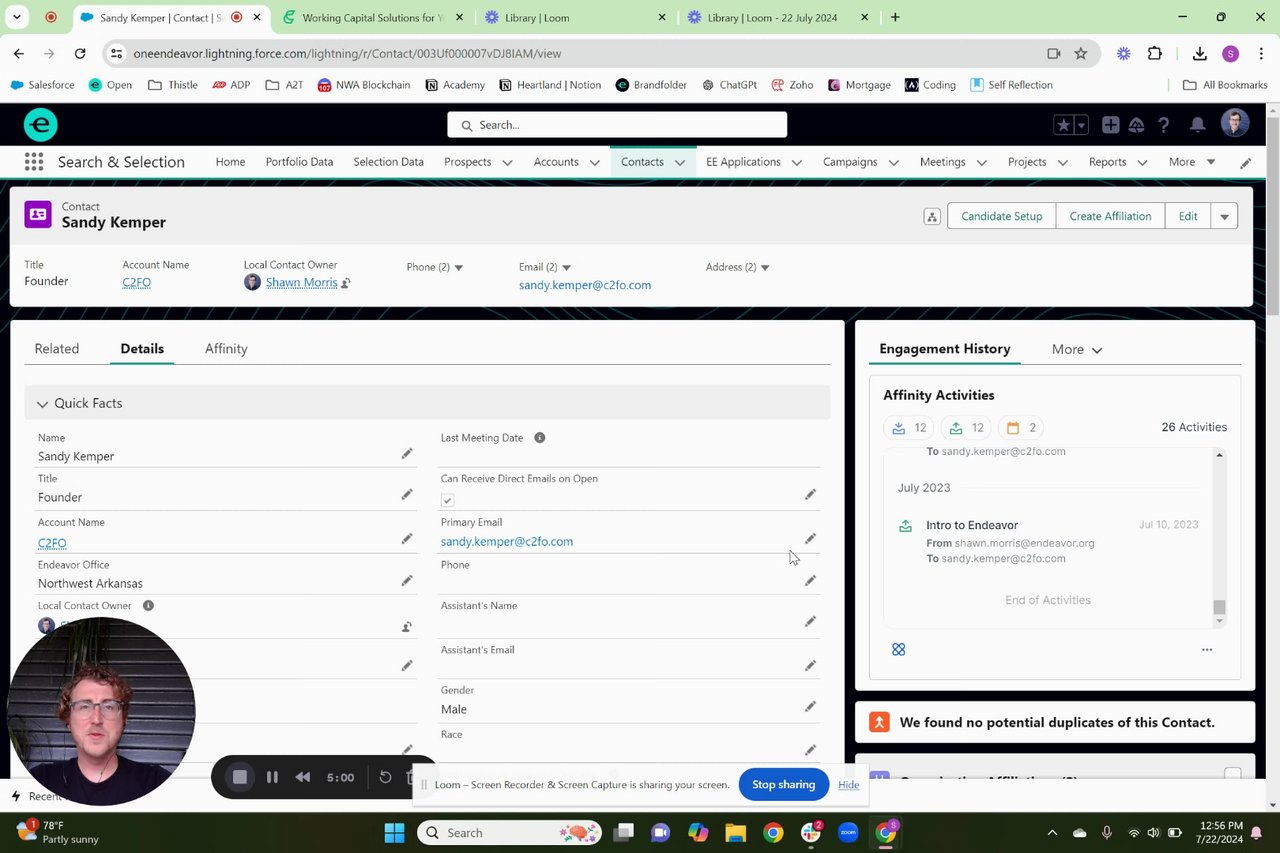
Task: Edit the Endeavor Office field pencil
Action: pyautogui.click(x=407, y=581)
